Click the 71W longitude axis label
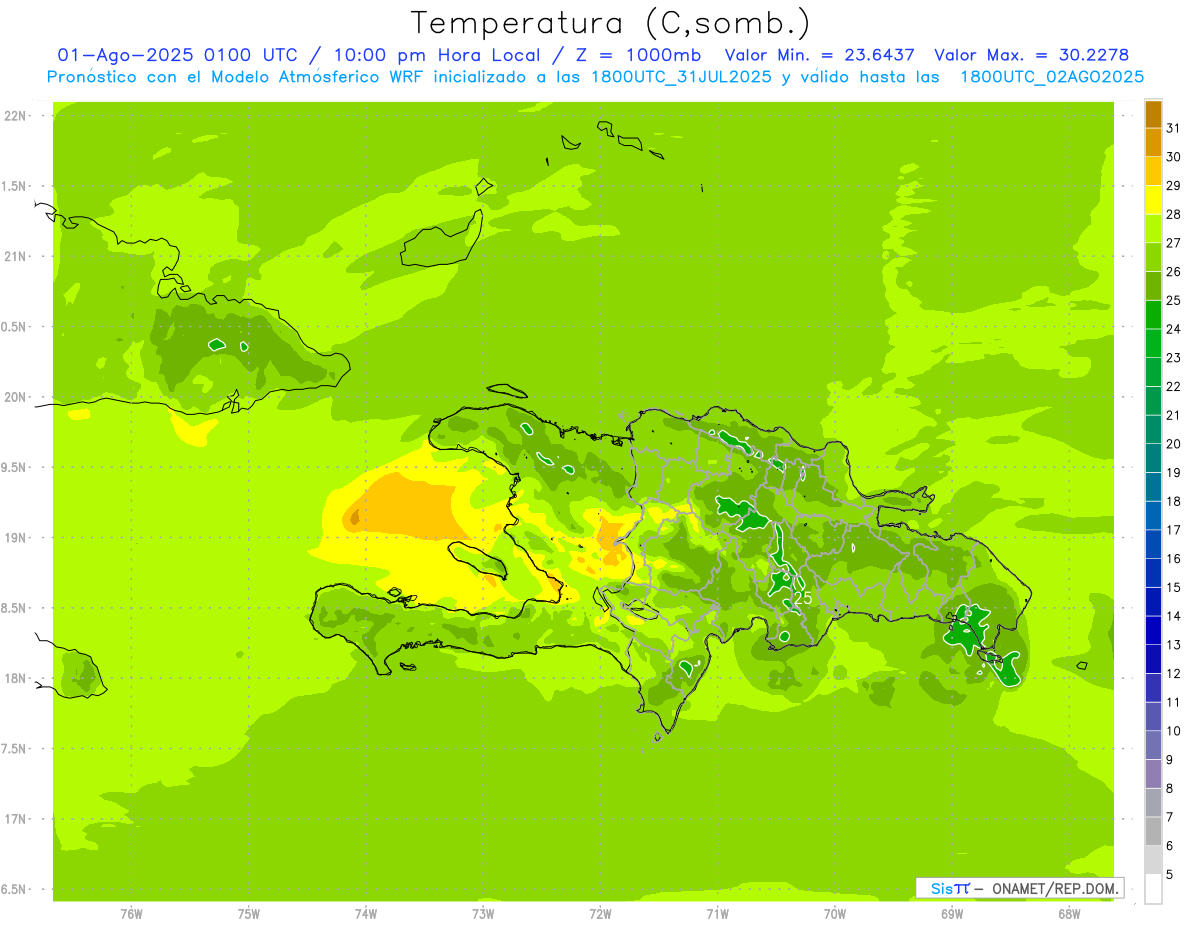 [717, 915]
